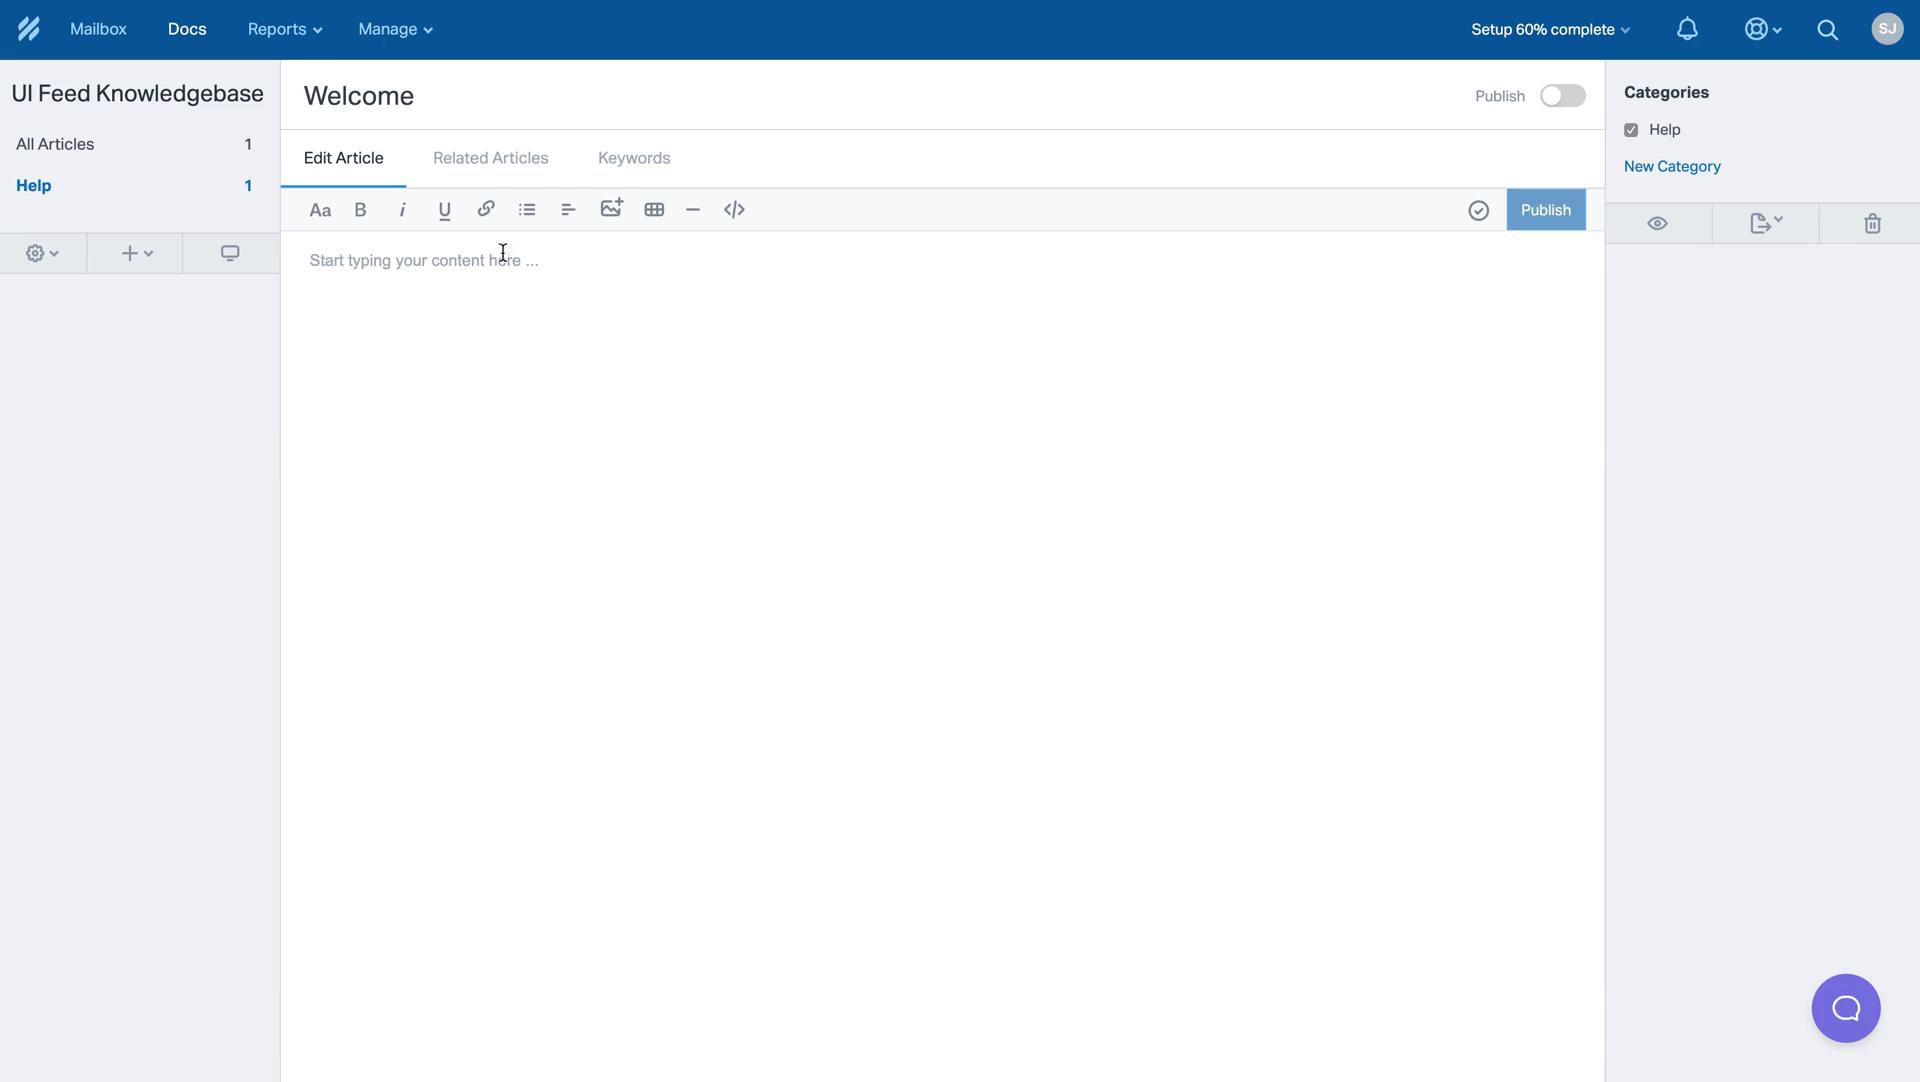1920x1082 pixels.
Task: Click the Underline formatting icon
Action: [x=443, y=210]
